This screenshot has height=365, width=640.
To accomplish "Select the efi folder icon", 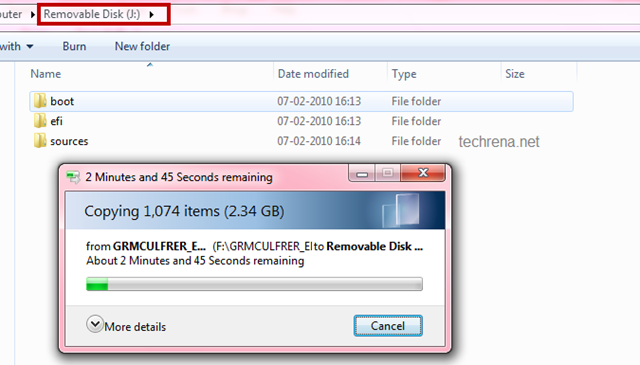I will [40, 121].
